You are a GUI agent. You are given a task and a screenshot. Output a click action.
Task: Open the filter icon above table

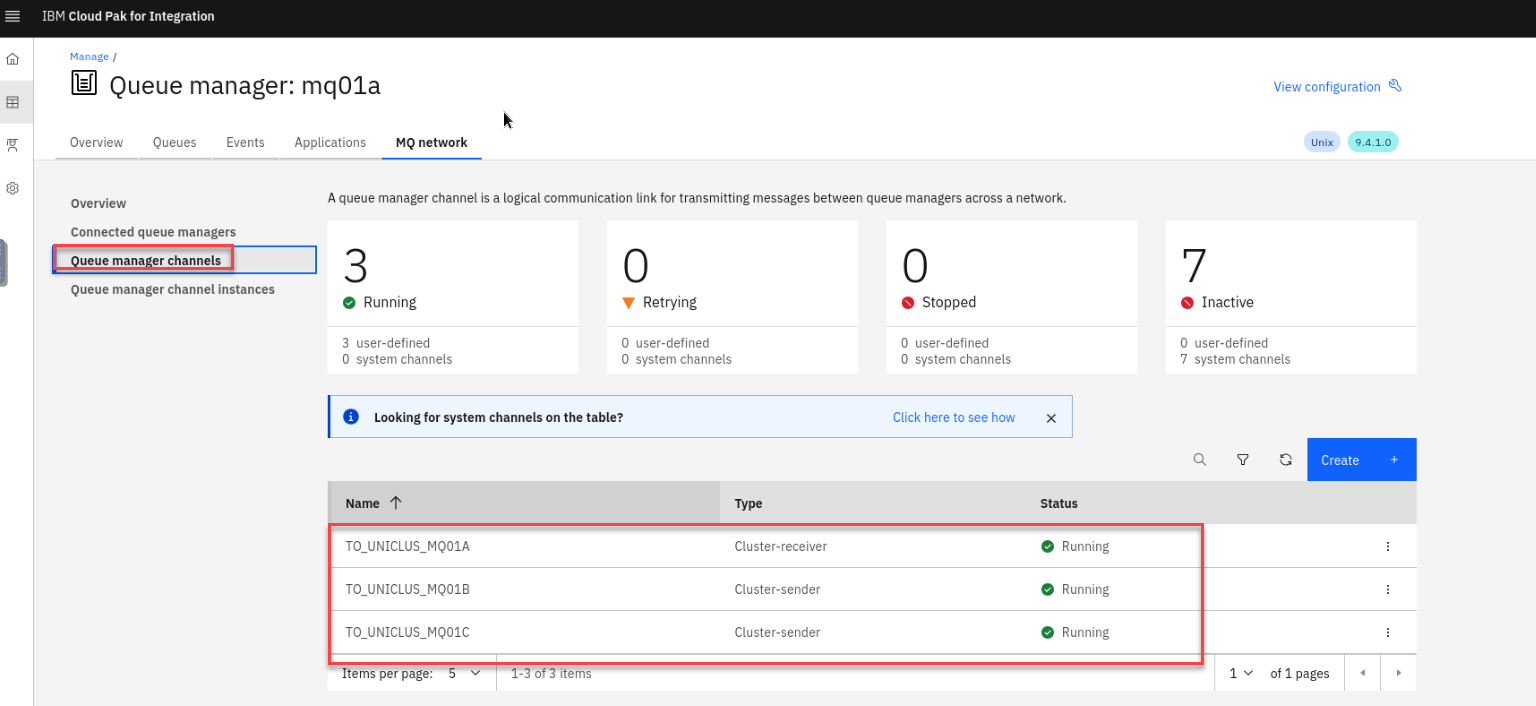tap(1243, 460)
